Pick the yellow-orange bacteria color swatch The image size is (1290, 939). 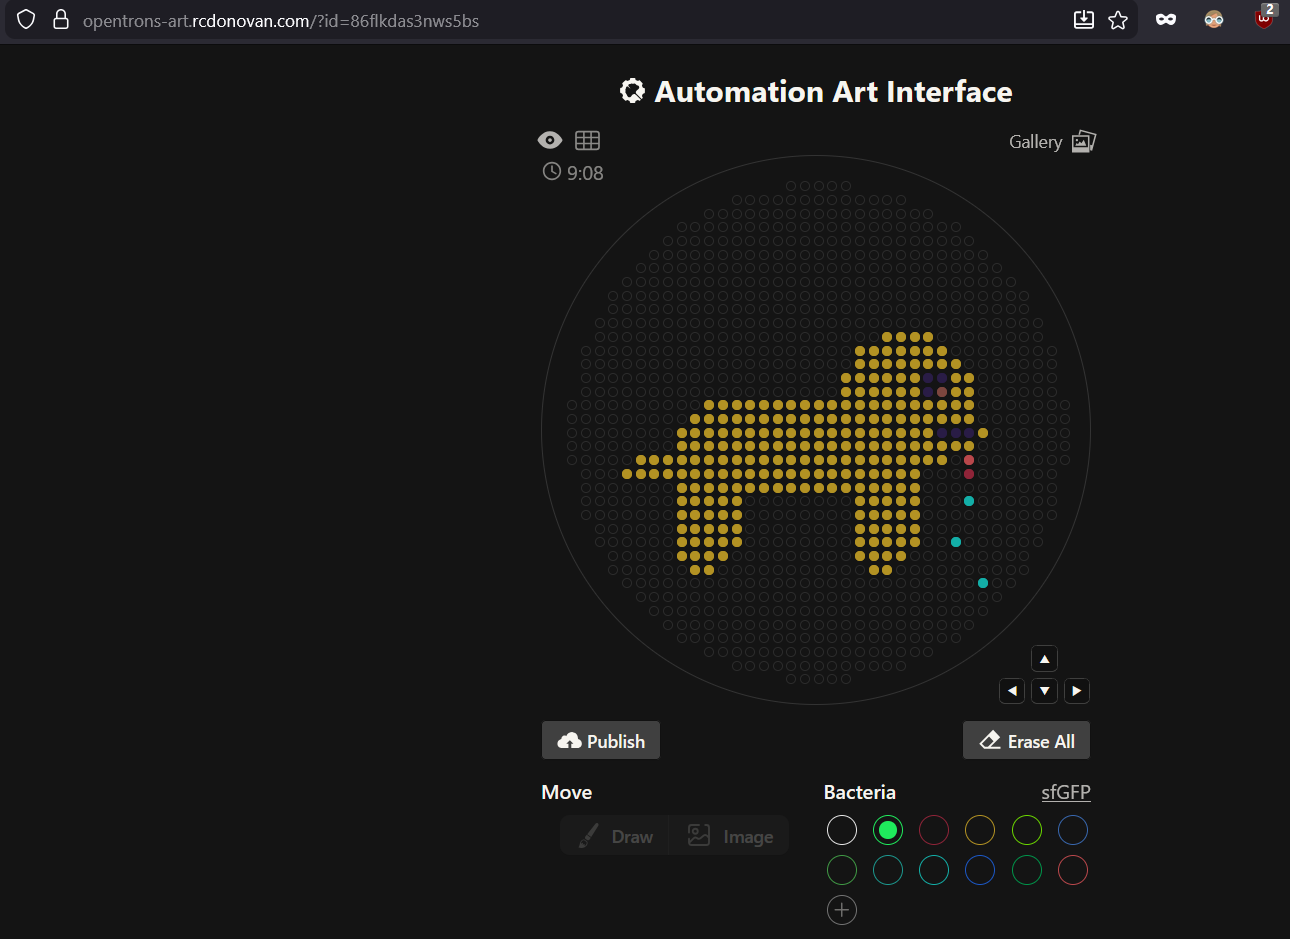(980, 830)
